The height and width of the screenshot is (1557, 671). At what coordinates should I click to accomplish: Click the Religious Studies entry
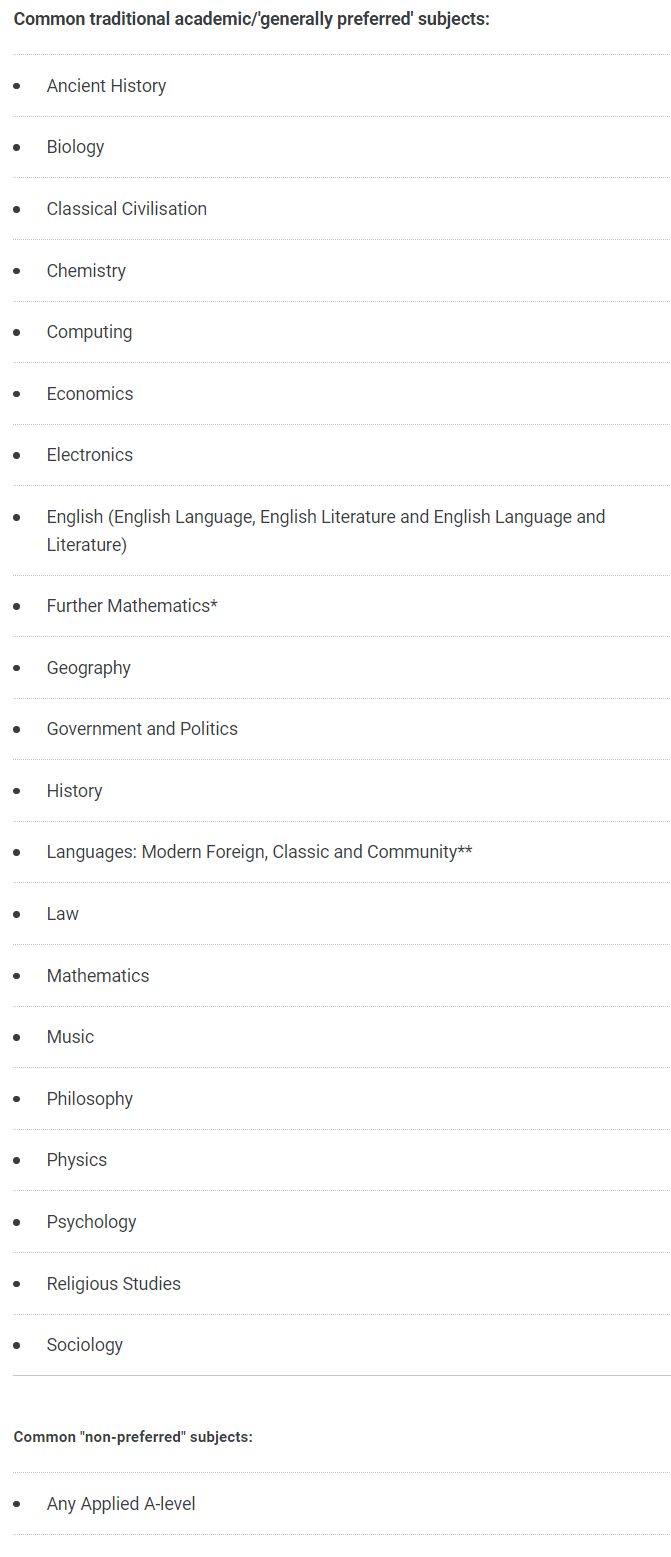click(x=114, y=1284)
